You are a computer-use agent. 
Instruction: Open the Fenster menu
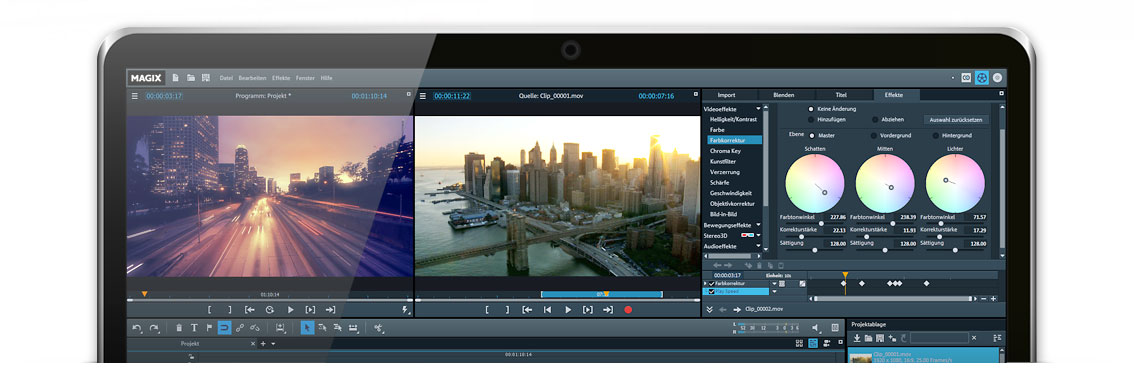pyautogui.click(x=305, y=77)
